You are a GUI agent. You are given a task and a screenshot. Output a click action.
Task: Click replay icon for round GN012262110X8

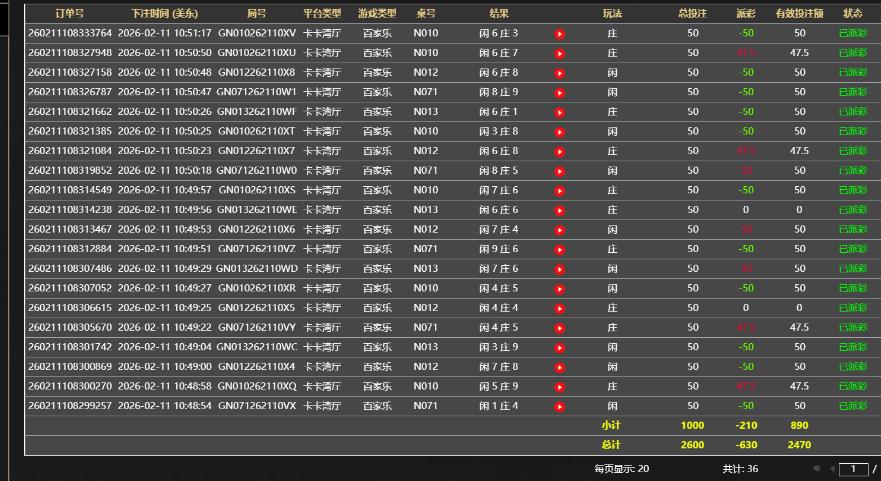tap(560, 73)
